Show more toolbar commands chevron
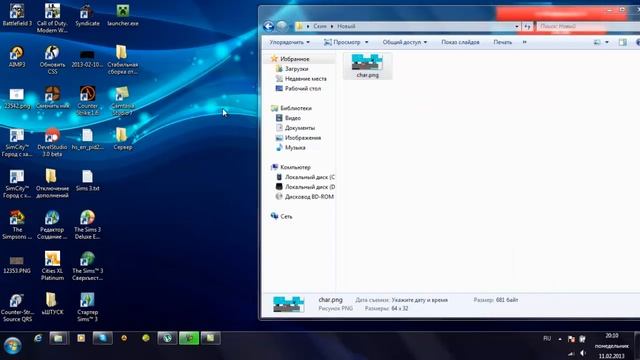 [524, 42]
